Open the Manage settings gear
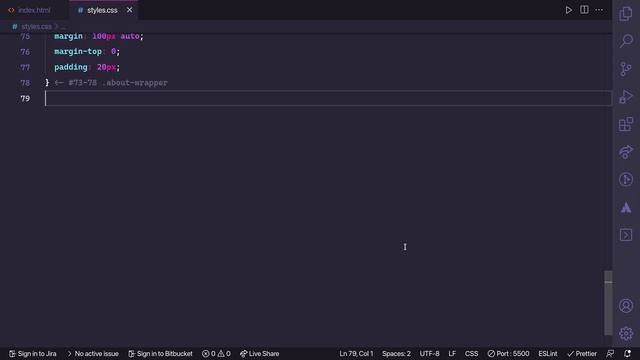This screenshot has width=640, height=360. [626, 333]
